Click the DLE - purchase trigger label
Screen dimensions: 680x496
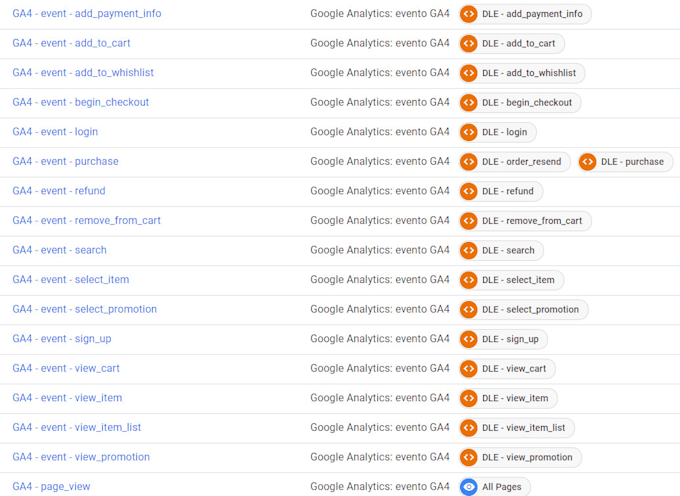click(632, 162)
